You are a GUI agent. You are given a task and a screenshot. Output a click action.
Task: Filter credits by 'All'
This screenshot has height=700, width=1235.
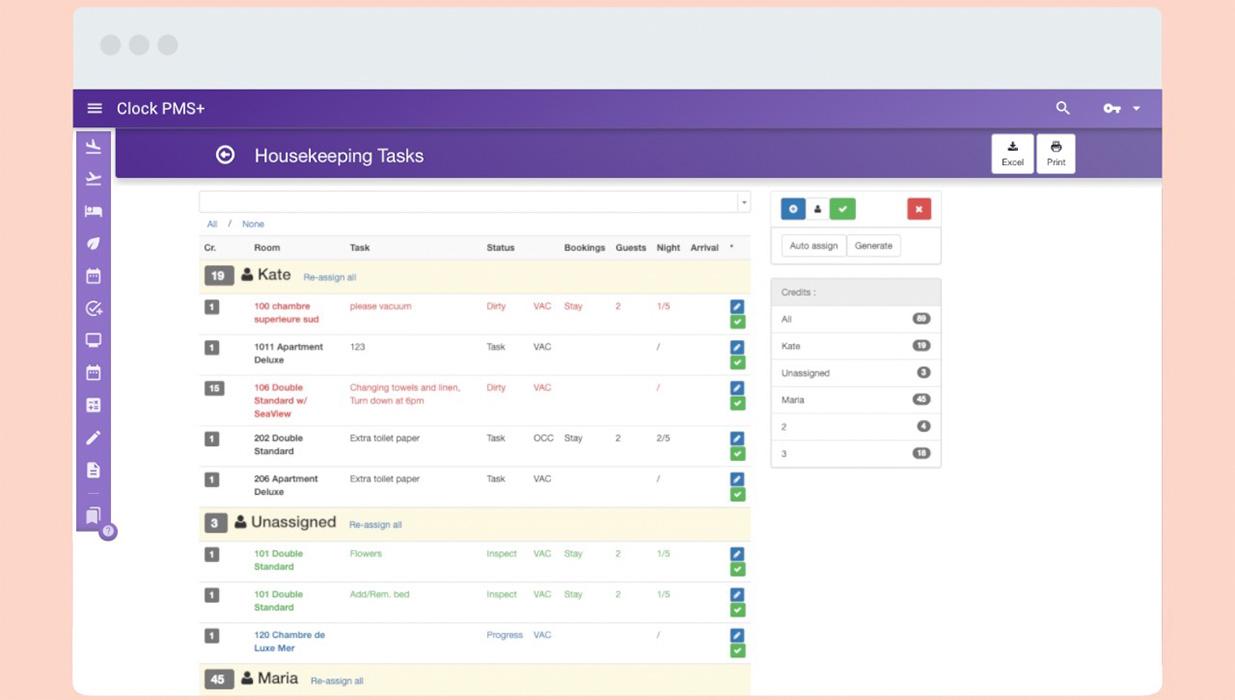tap(856, 319)
